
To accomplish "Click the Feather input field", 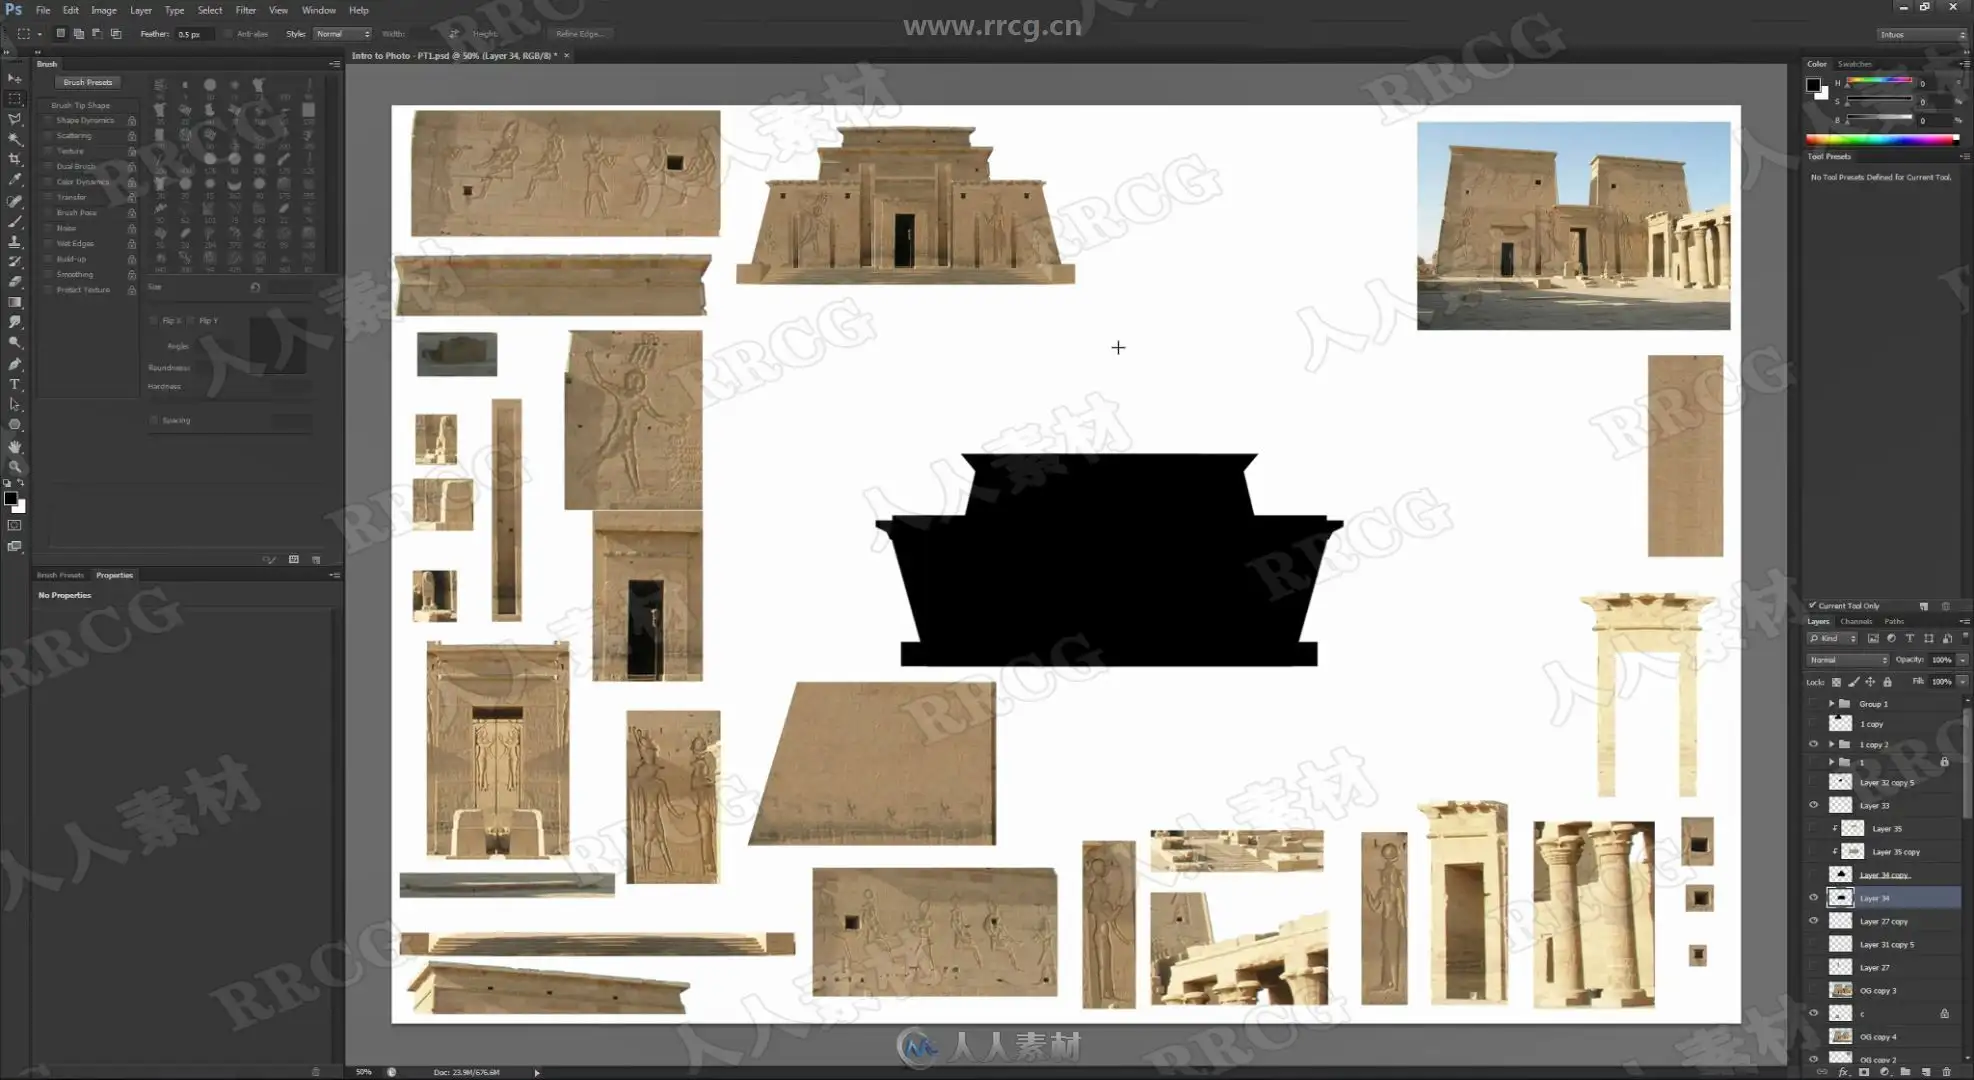I will 195,34.
